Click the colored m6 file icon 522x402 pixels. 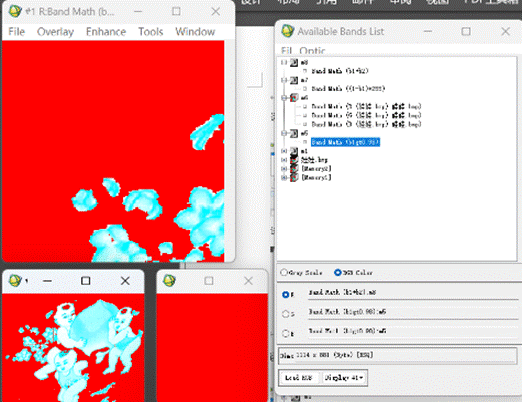point(294,98)
